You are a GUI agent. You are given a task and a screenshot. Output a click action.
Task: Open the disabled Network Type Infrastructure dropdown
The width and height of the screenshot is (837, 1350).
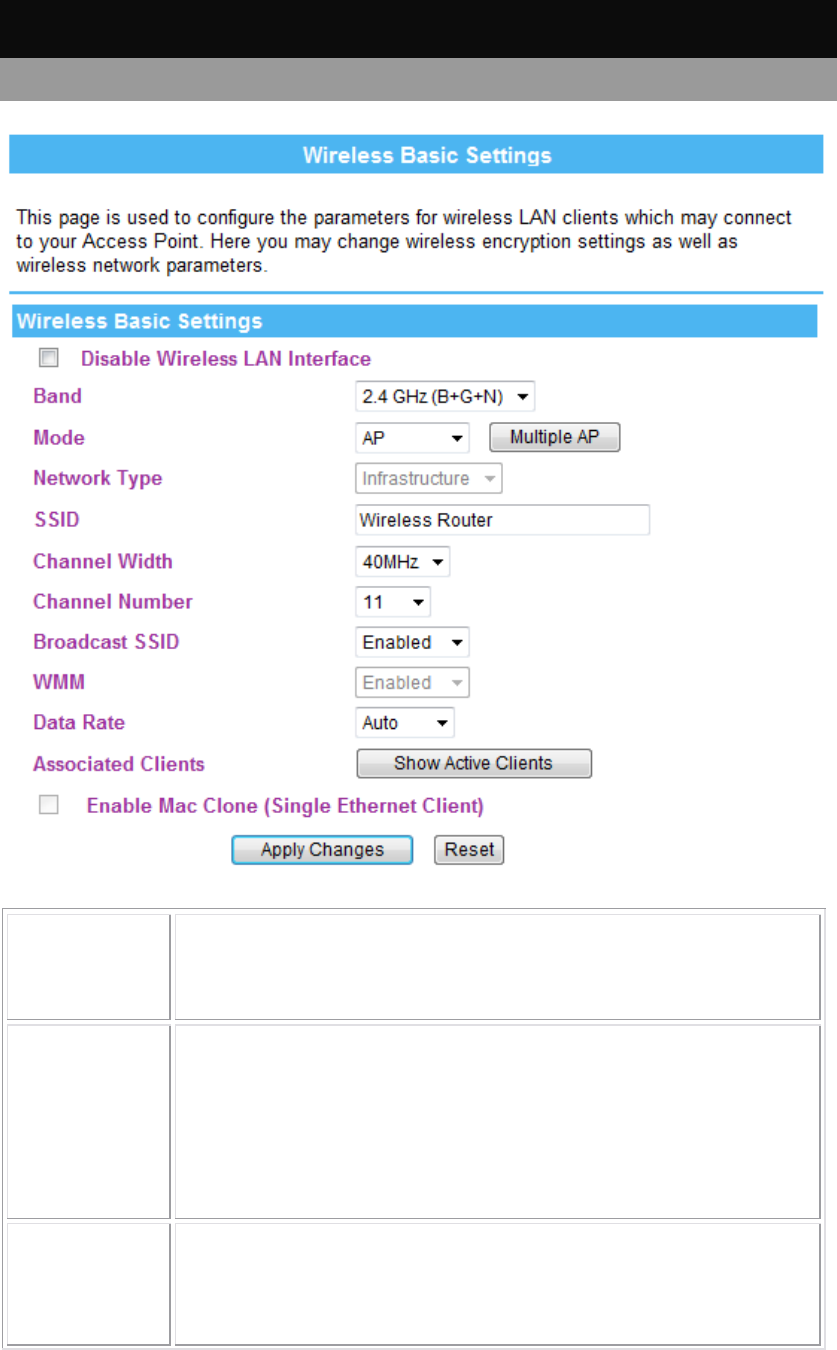tap(429, 479)
